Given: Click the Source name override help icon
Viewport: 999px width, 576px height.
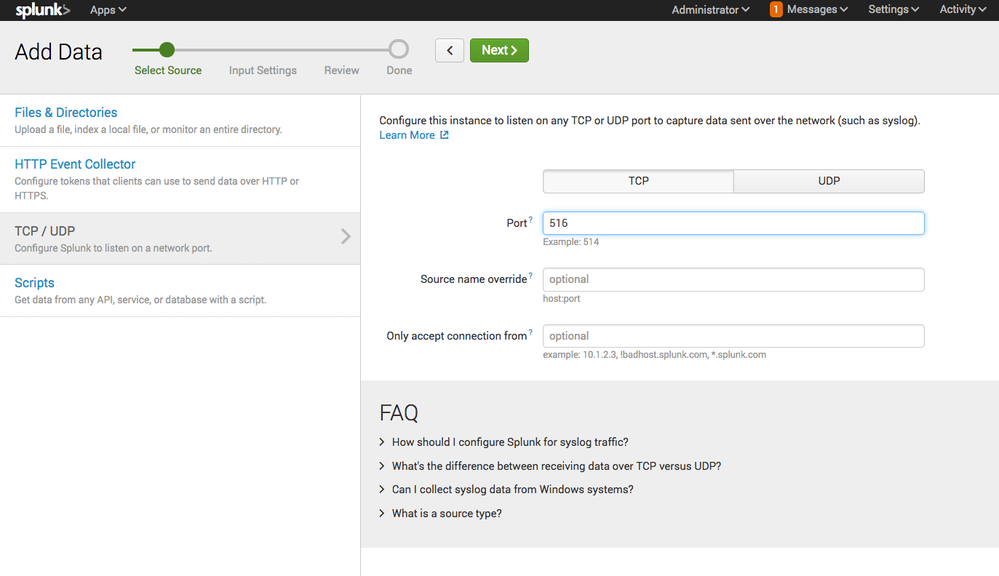Looking at the screenshot, I should (531, 274).
